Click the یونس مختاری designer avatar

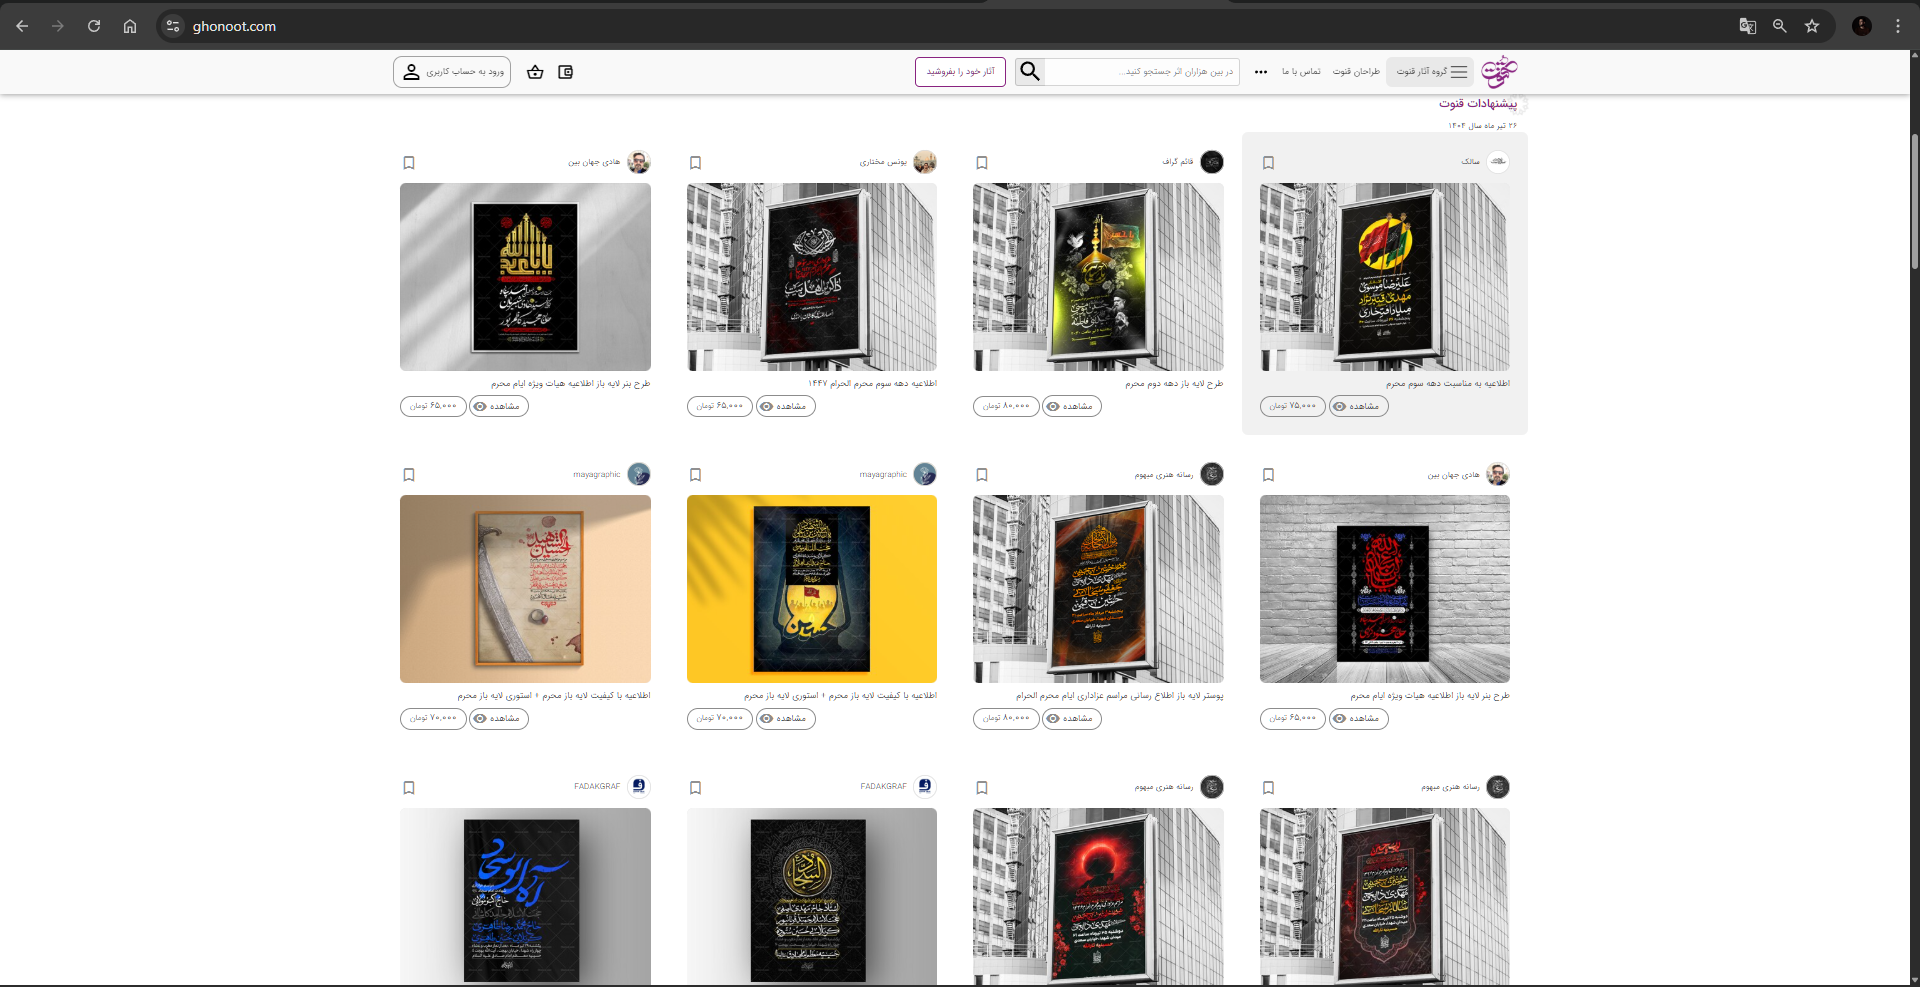925,162
